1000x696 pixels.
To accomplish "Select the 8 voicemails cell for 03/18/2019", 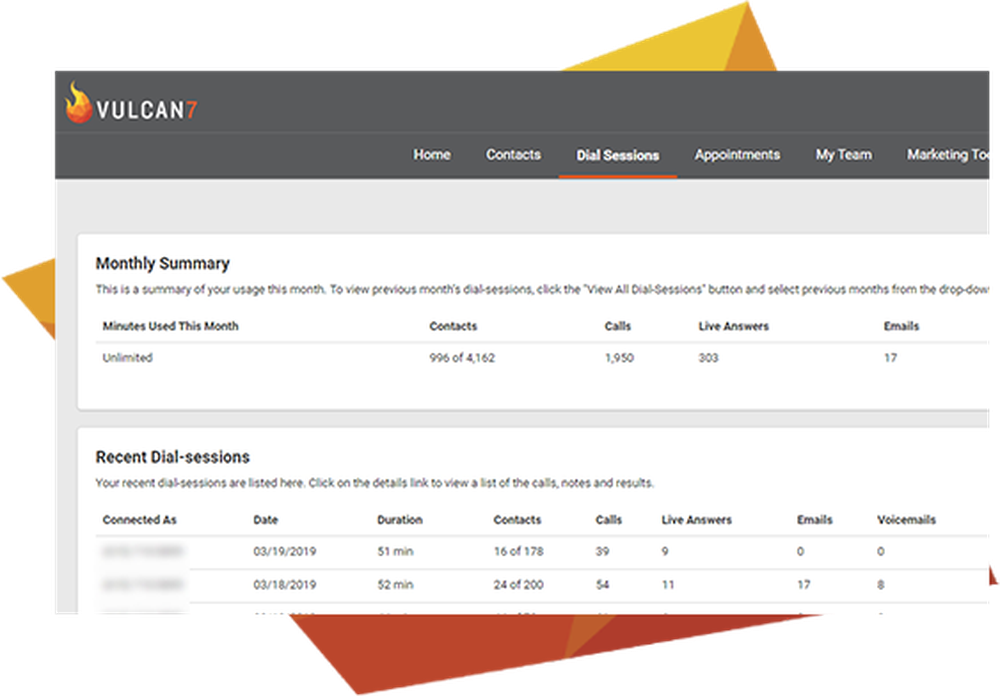I will point(881,584).
